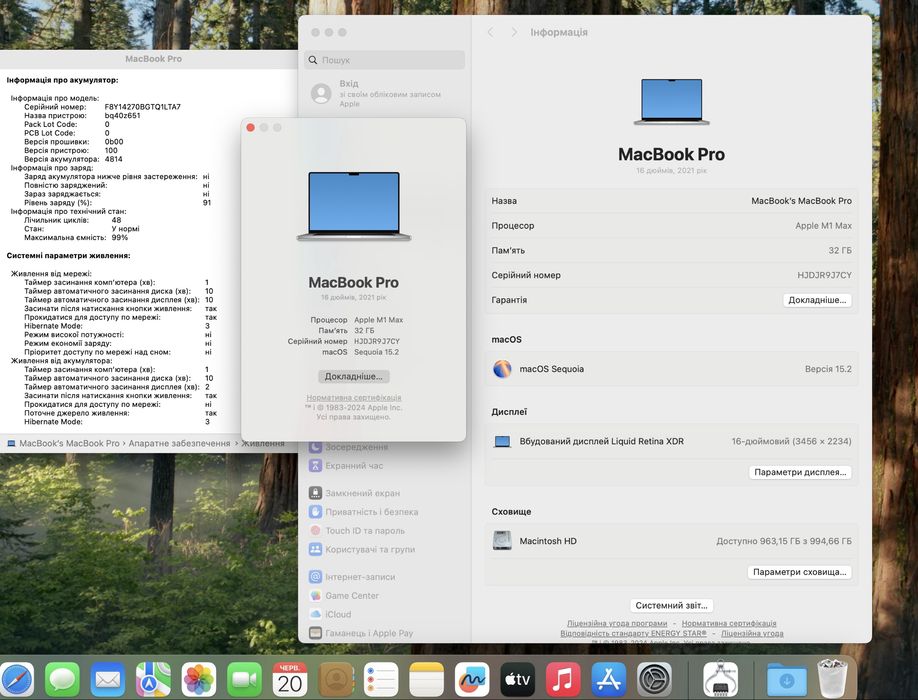Open the Apple TV dock icon
This screenshot has height=700, width=918.
click(517, 680)
